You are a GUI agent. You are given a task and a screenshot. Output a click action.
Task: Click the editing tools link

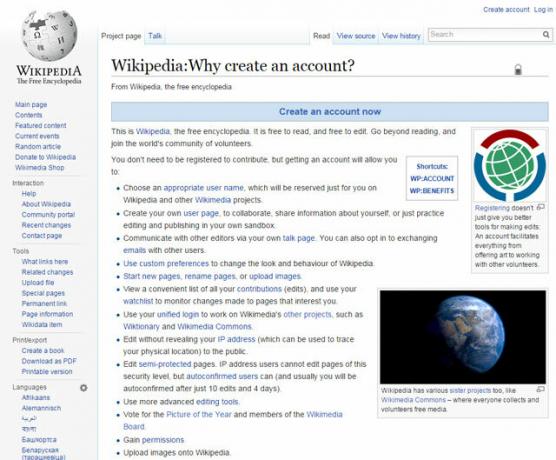[217, 402]
